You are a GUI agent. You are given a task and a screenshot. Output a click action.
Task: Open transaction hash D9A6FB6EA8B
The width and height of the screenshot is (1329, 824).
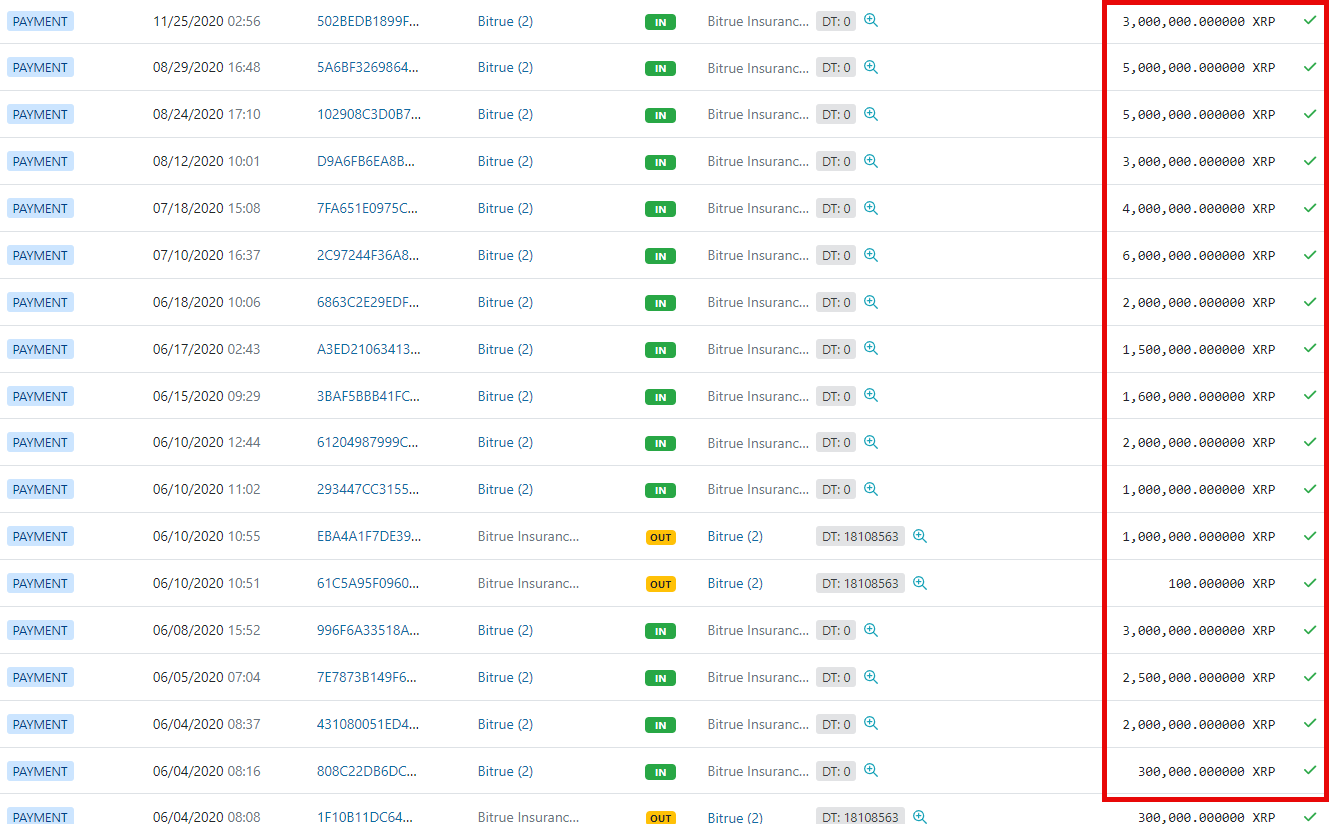[x=367, y=162]
